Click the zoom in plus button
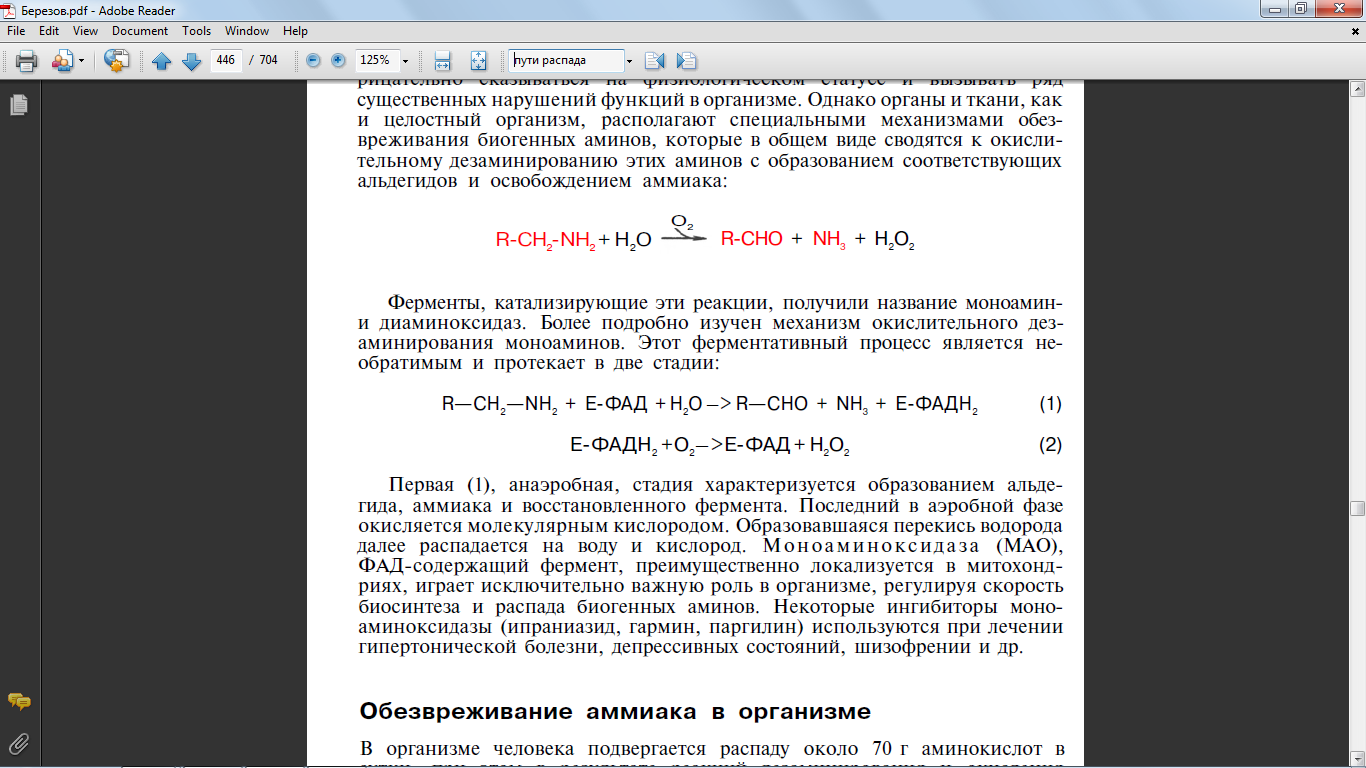 pos(338,60)
